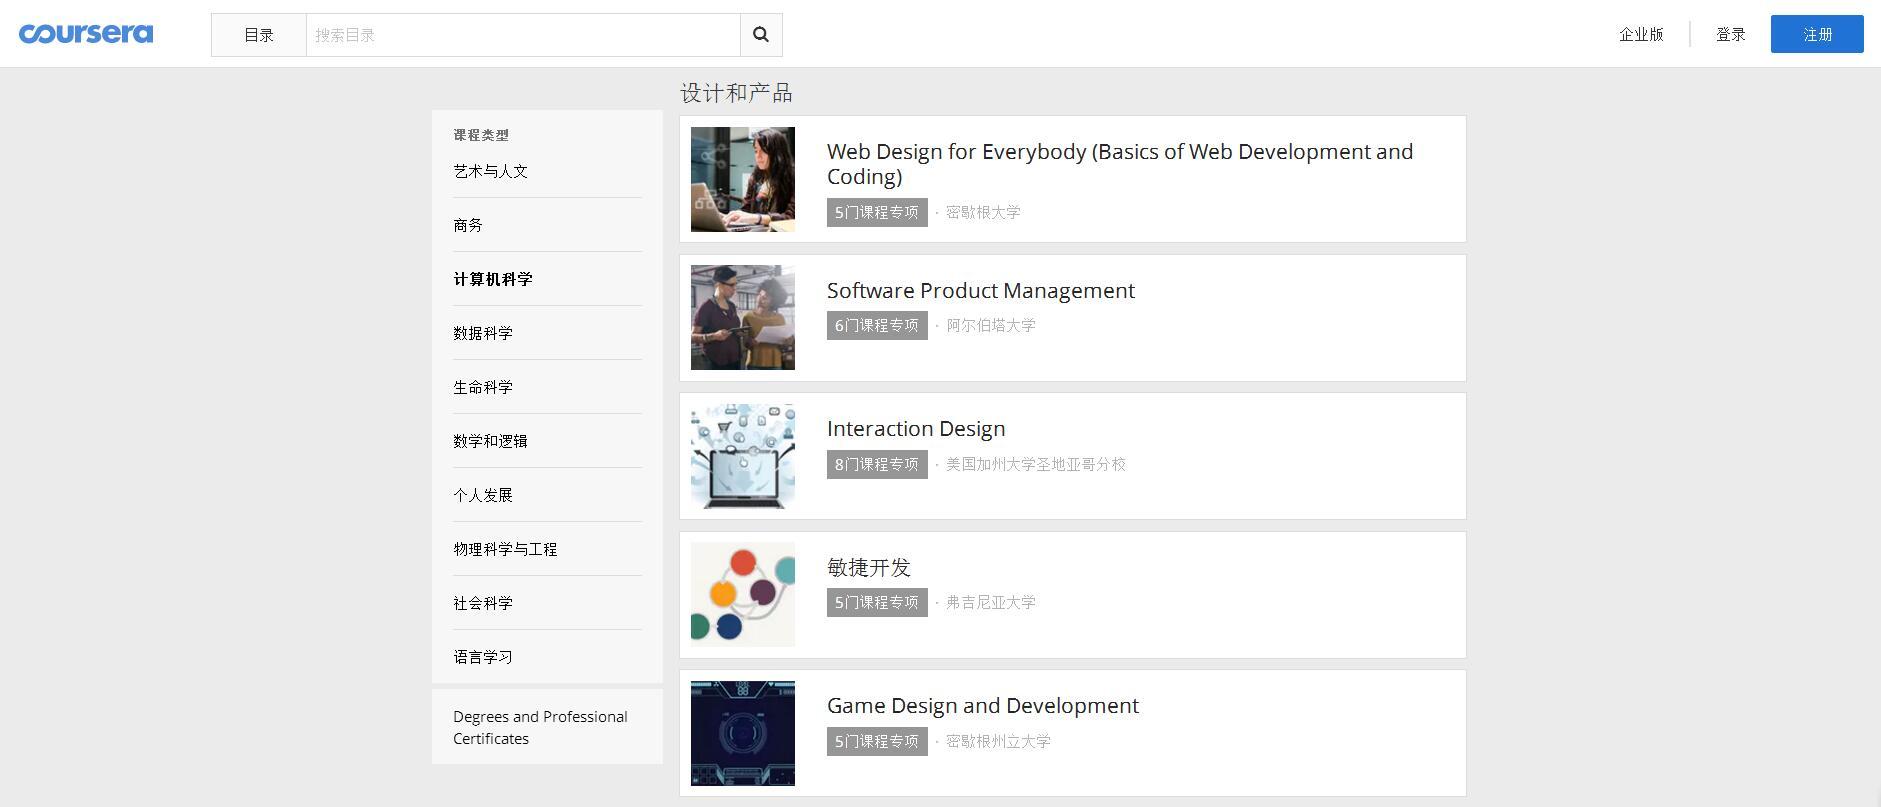
Task: Select 数学和逻辑 category
Action: [490, 441]
